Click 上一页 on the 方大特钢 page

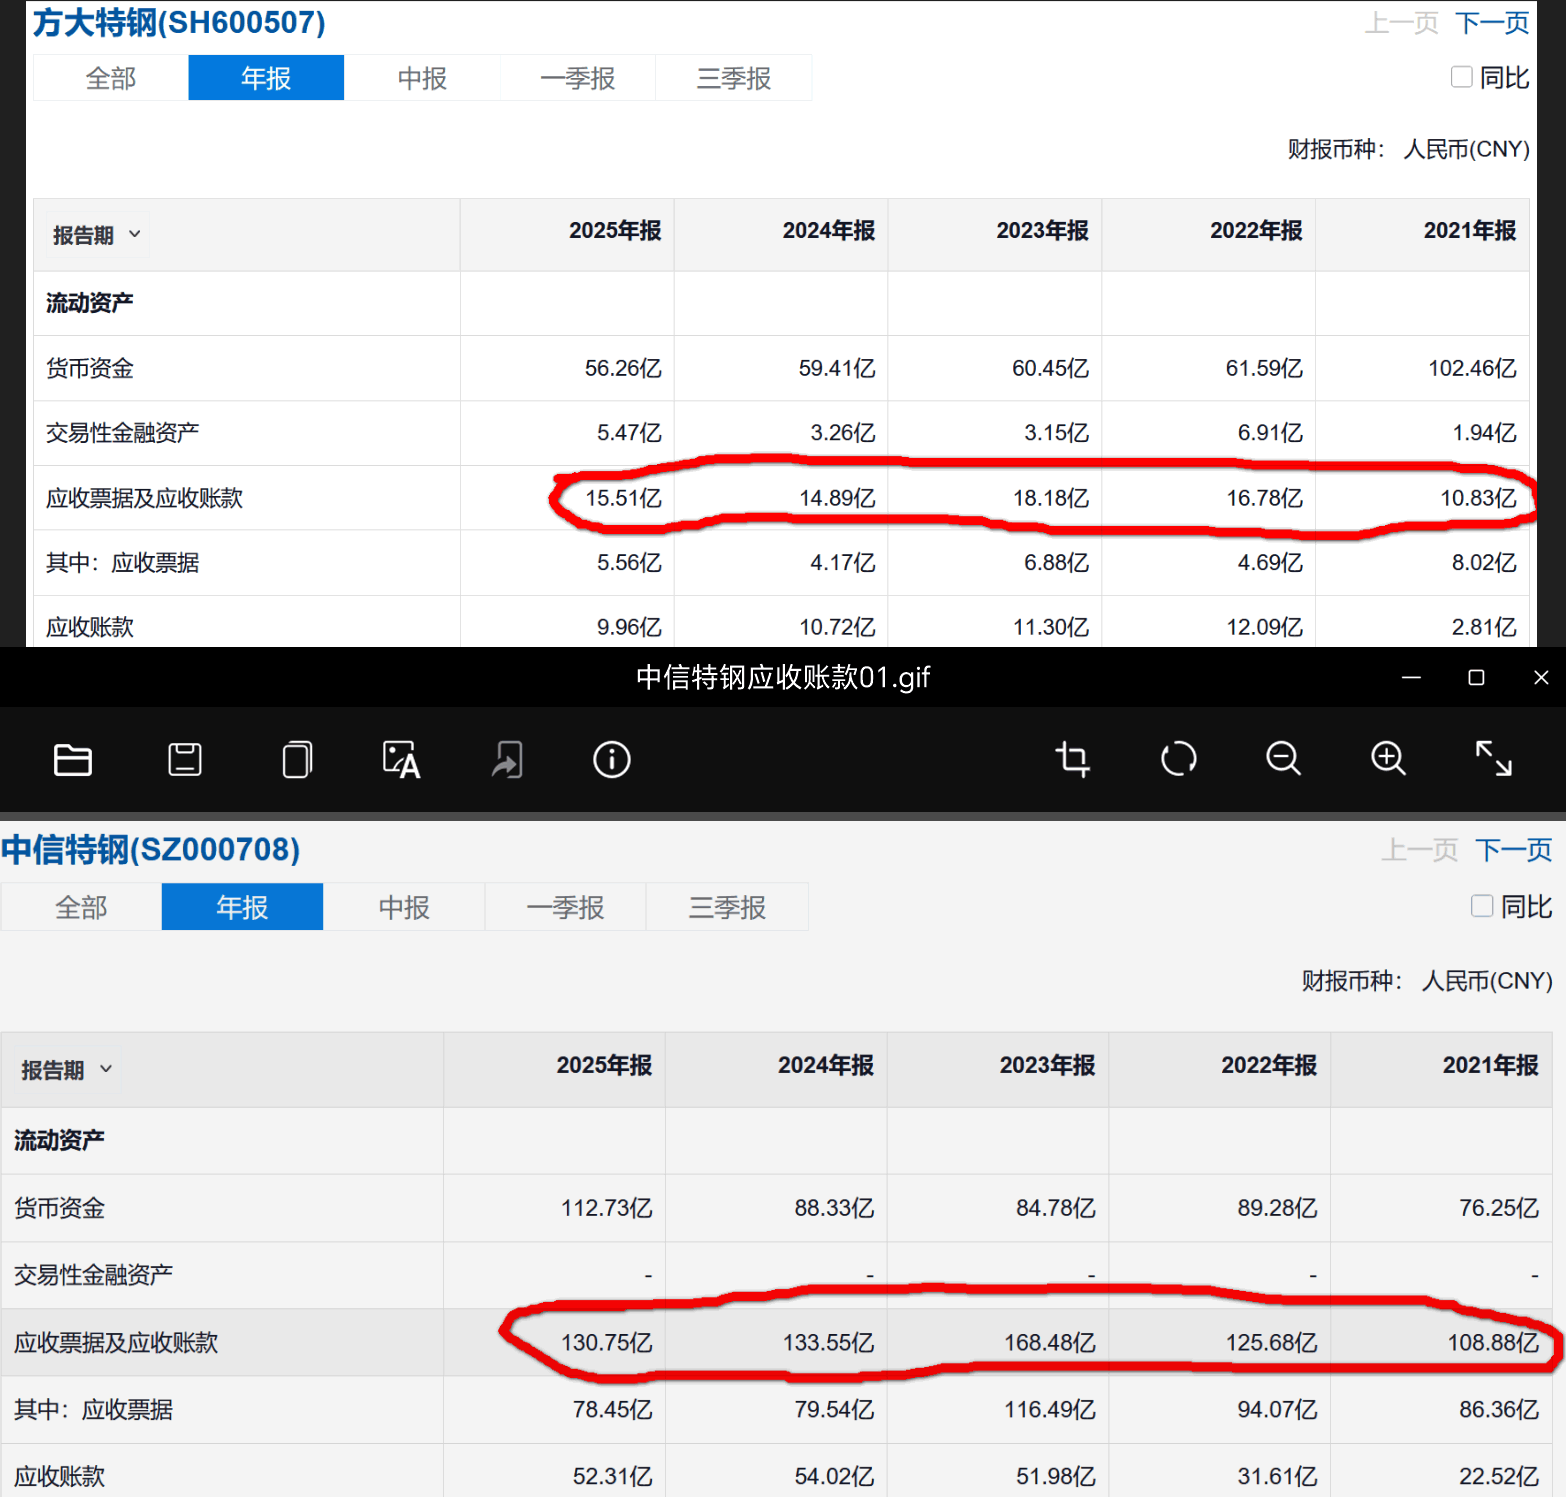[1402, 23]
